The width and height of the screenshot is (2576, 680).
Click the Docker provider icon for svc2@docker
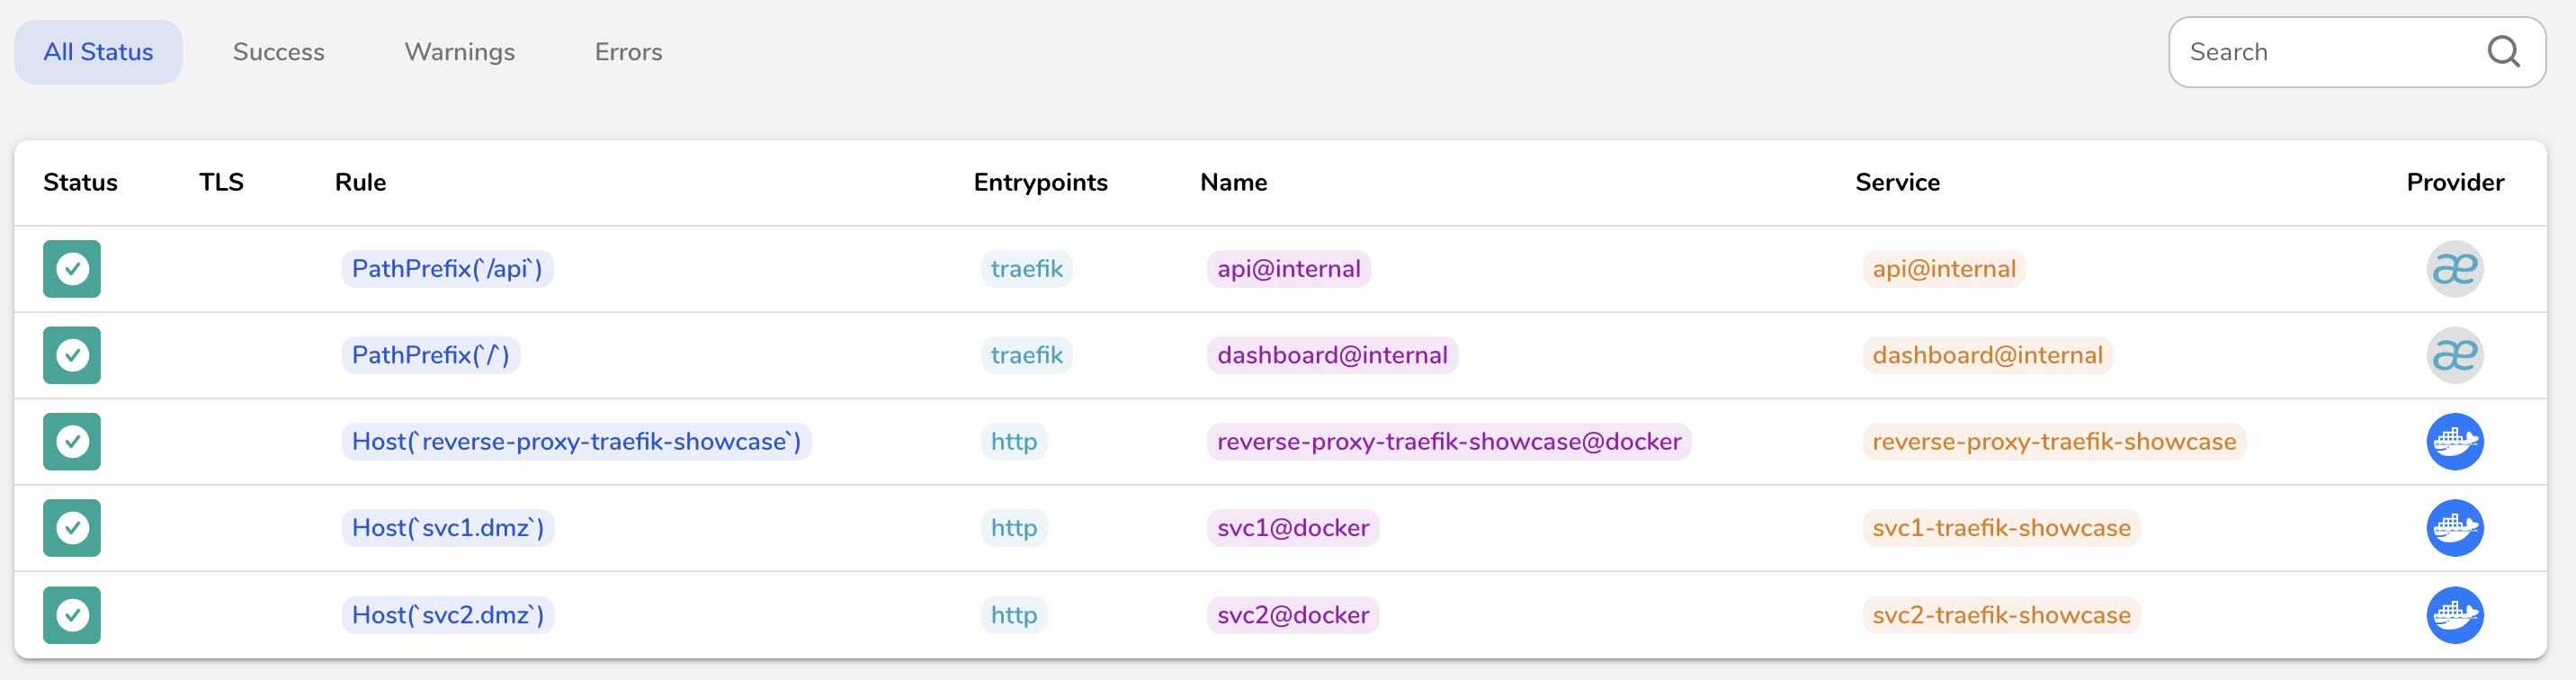coord(2454,615)
